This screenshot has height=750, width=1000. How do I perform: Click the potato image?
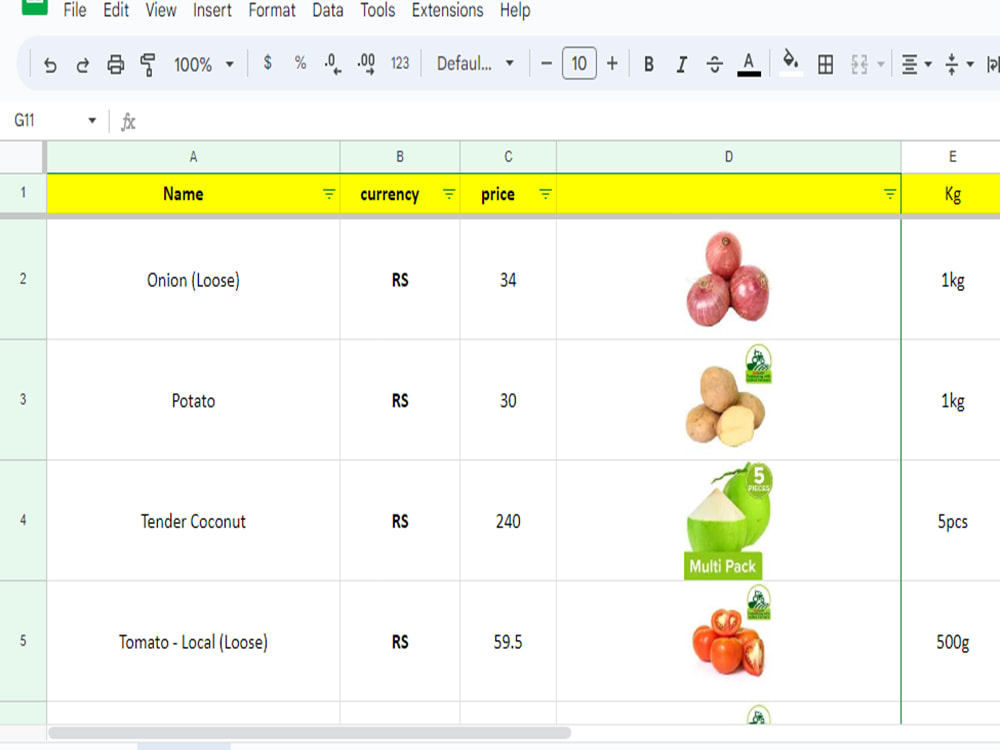click(x=728, y=397)
